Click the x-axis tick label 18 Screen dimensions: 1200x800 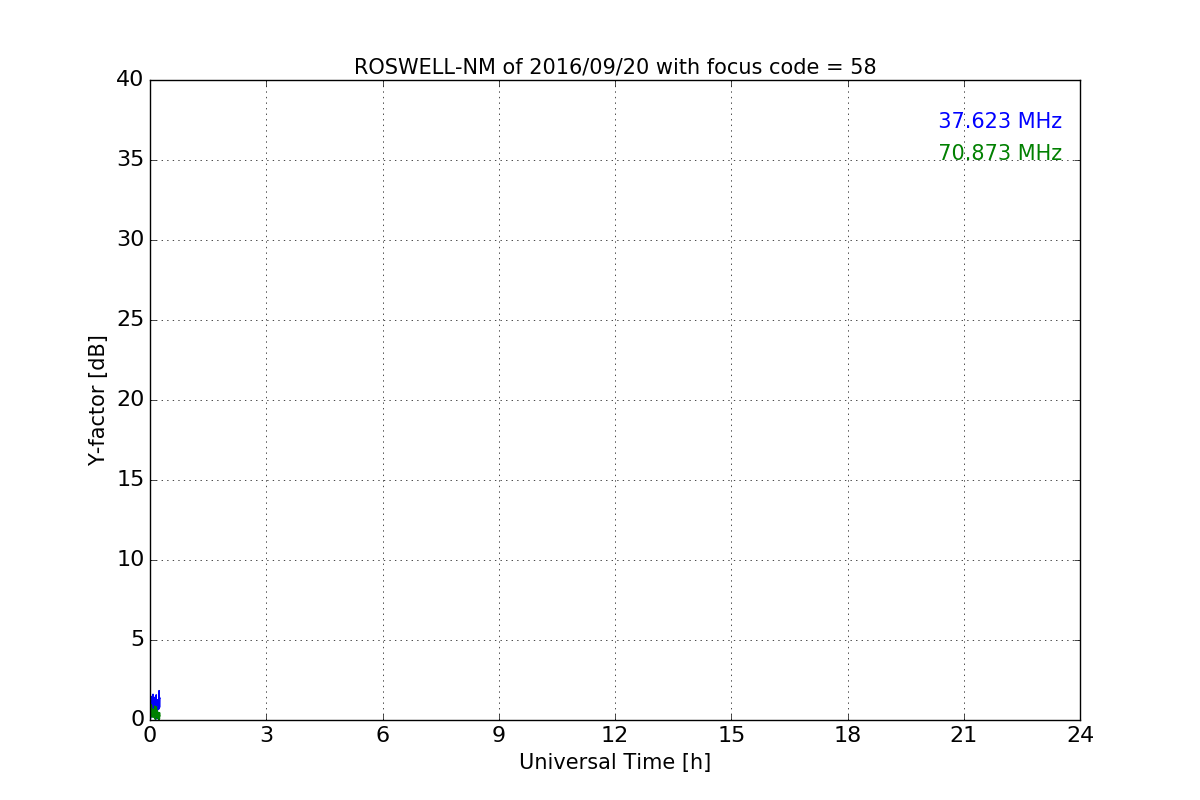pos(848,735)
